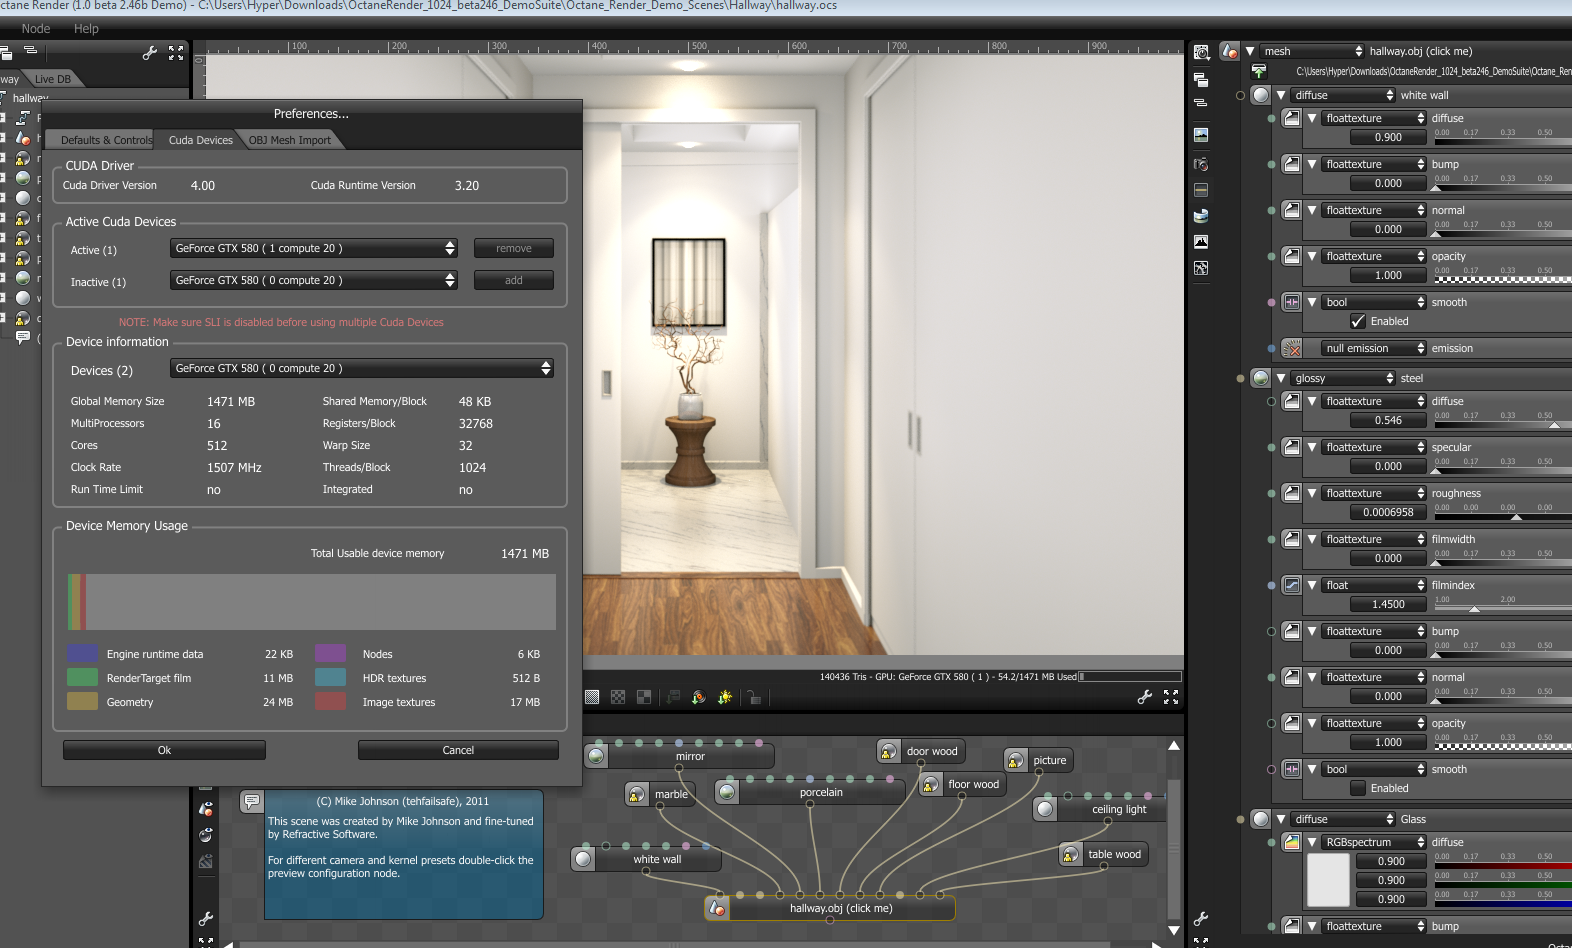Click the padlock icon in render toolbar
This screenshot has height=948, width=1572.
(753, 697)
